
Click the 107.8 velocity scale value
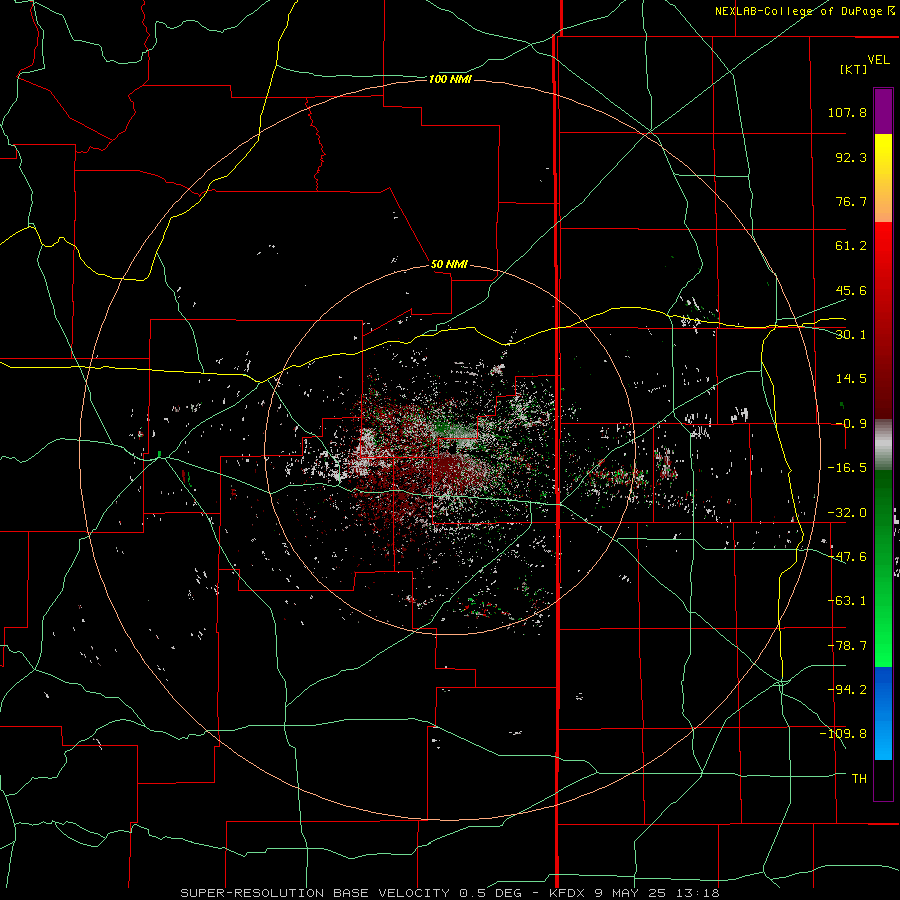tap(847, 112)
